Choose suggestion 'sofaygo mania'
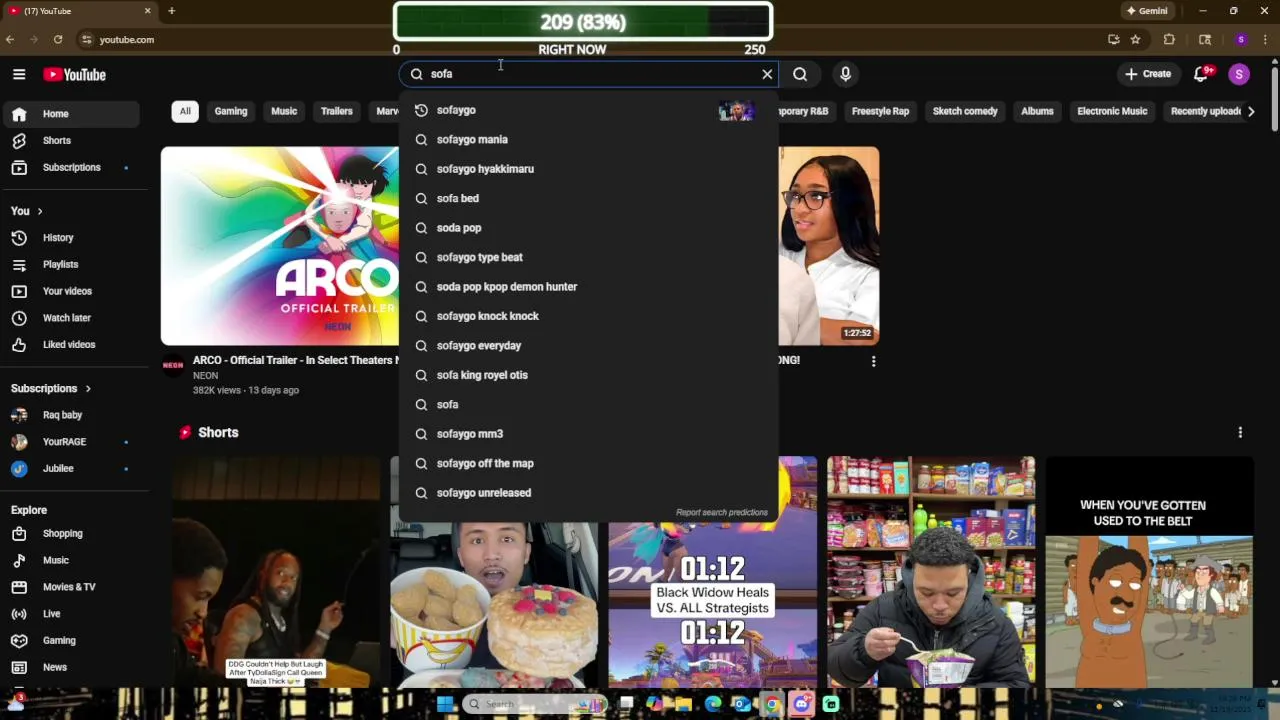The height and width of the screenshot is (720, 1280). point(588,140)
